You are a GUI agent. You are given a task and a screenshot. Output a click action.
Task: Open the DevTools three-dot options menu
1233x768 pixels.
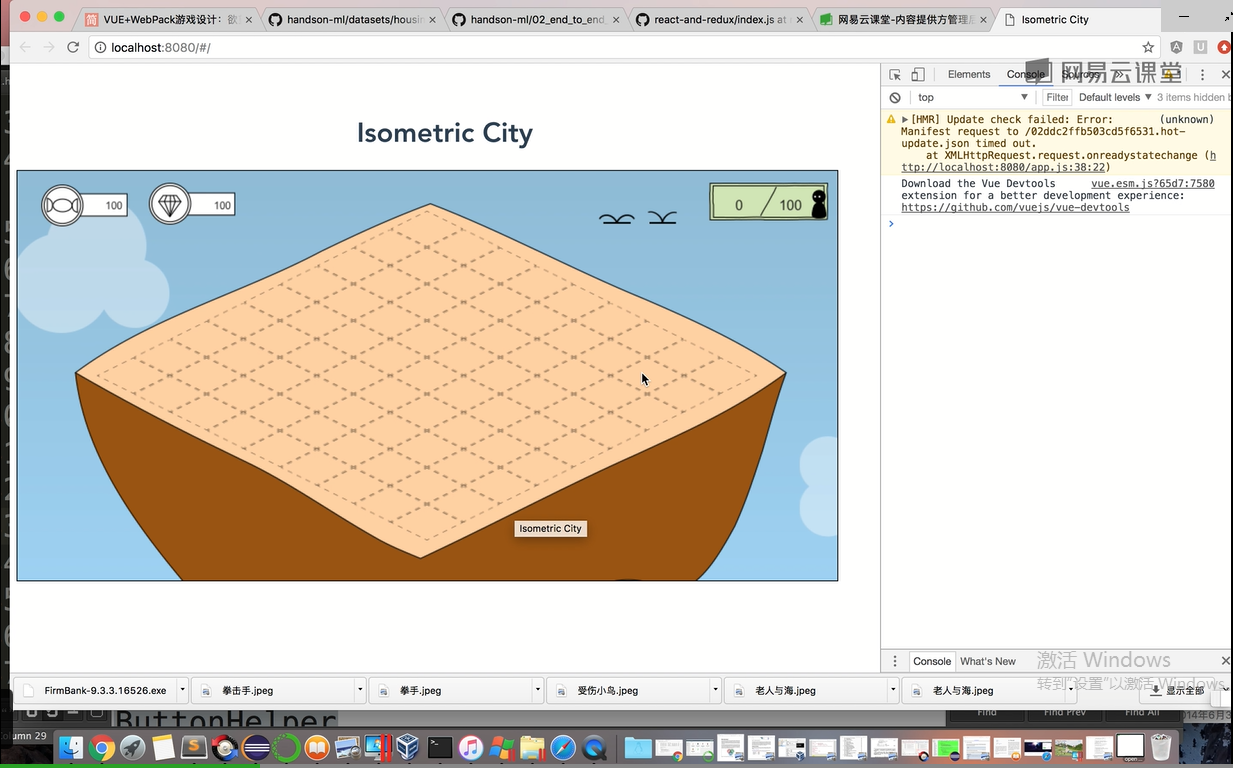tap(1202, 75)
